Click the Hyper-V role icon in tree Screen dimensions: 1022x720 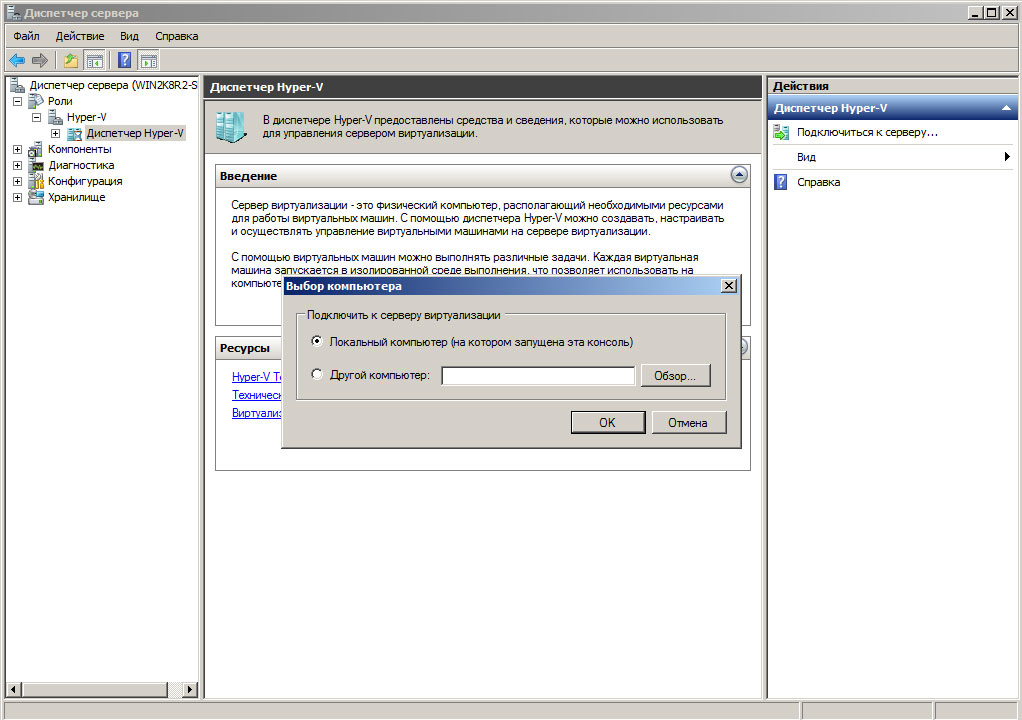tap(55, 117)
